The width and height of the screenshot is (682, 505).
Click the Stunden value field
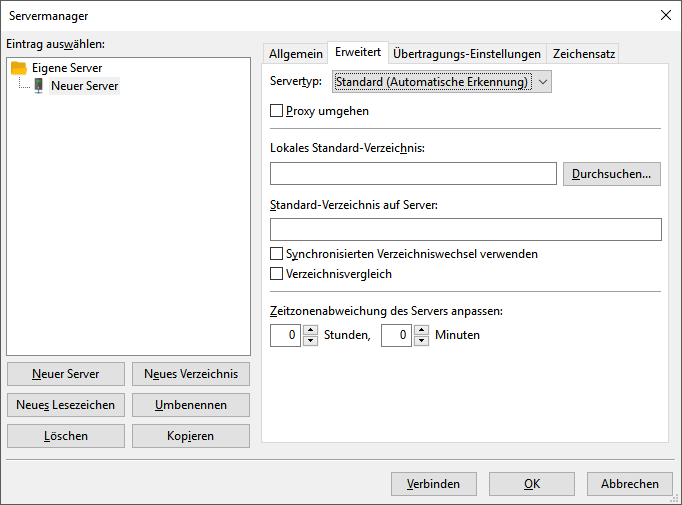tap(285, 335)
